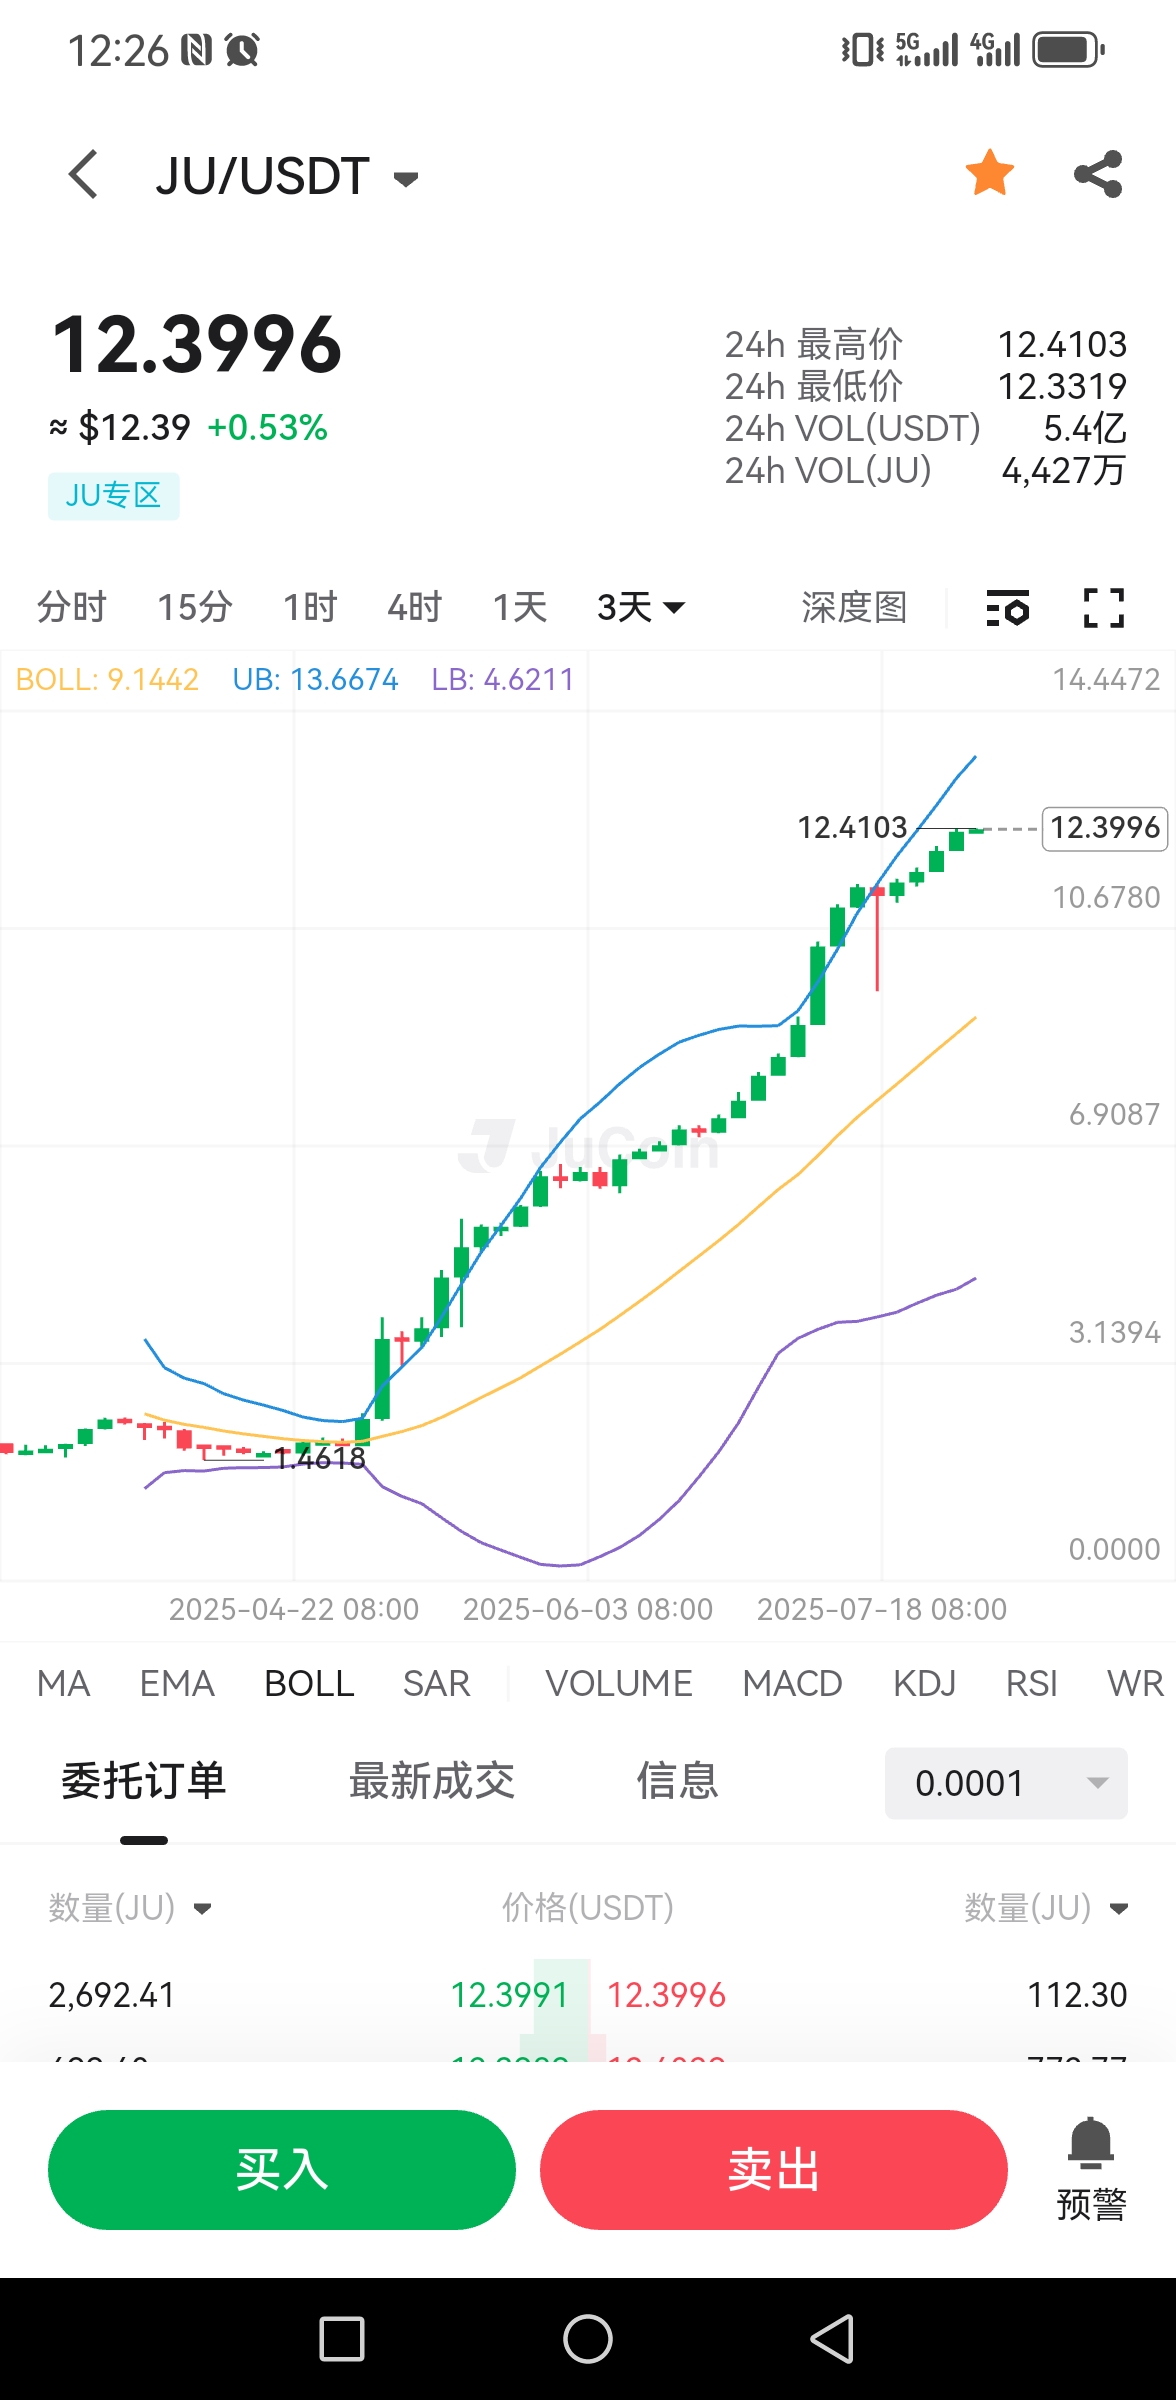Tap the NFC icon in status bar
This screenshot has height=2400, width=1176.
pyautogui.click(x=196, y=50)
